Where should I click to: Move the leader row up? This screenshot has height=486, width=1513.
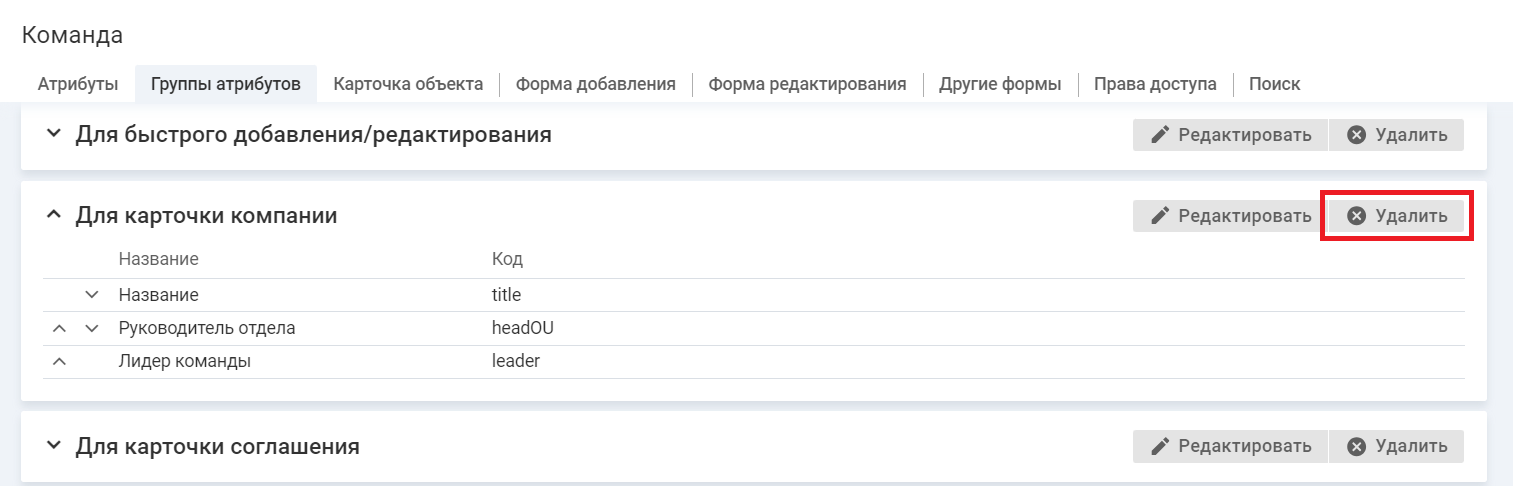[59, 361]
